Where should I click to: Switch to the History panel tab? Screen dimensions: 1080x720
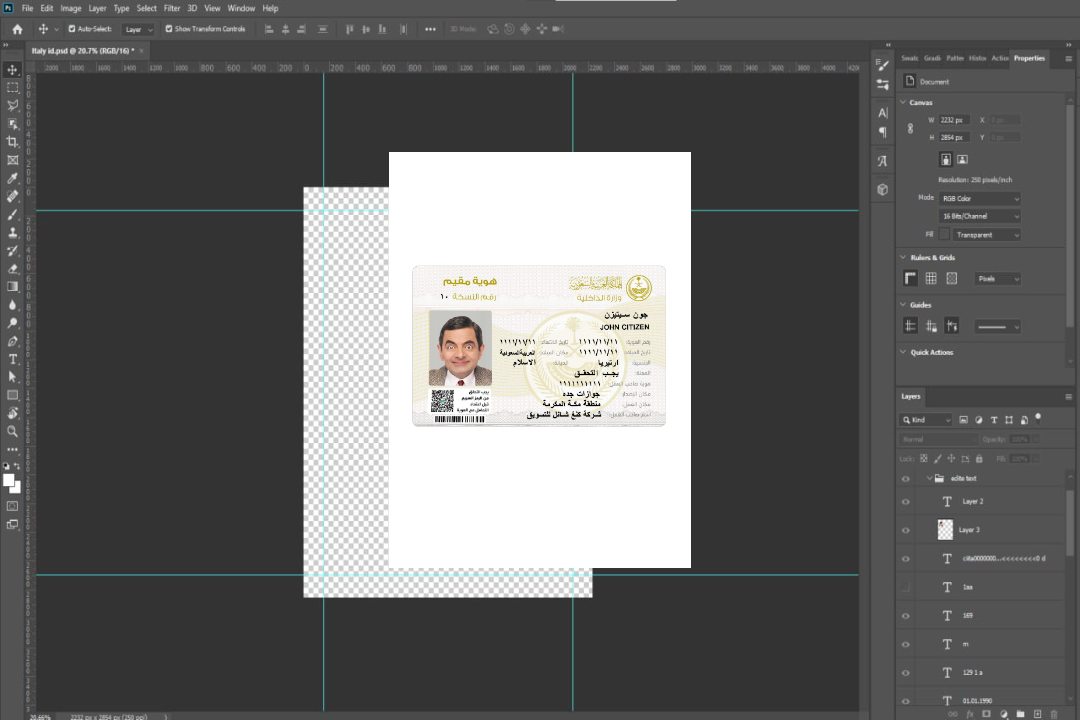977,58
